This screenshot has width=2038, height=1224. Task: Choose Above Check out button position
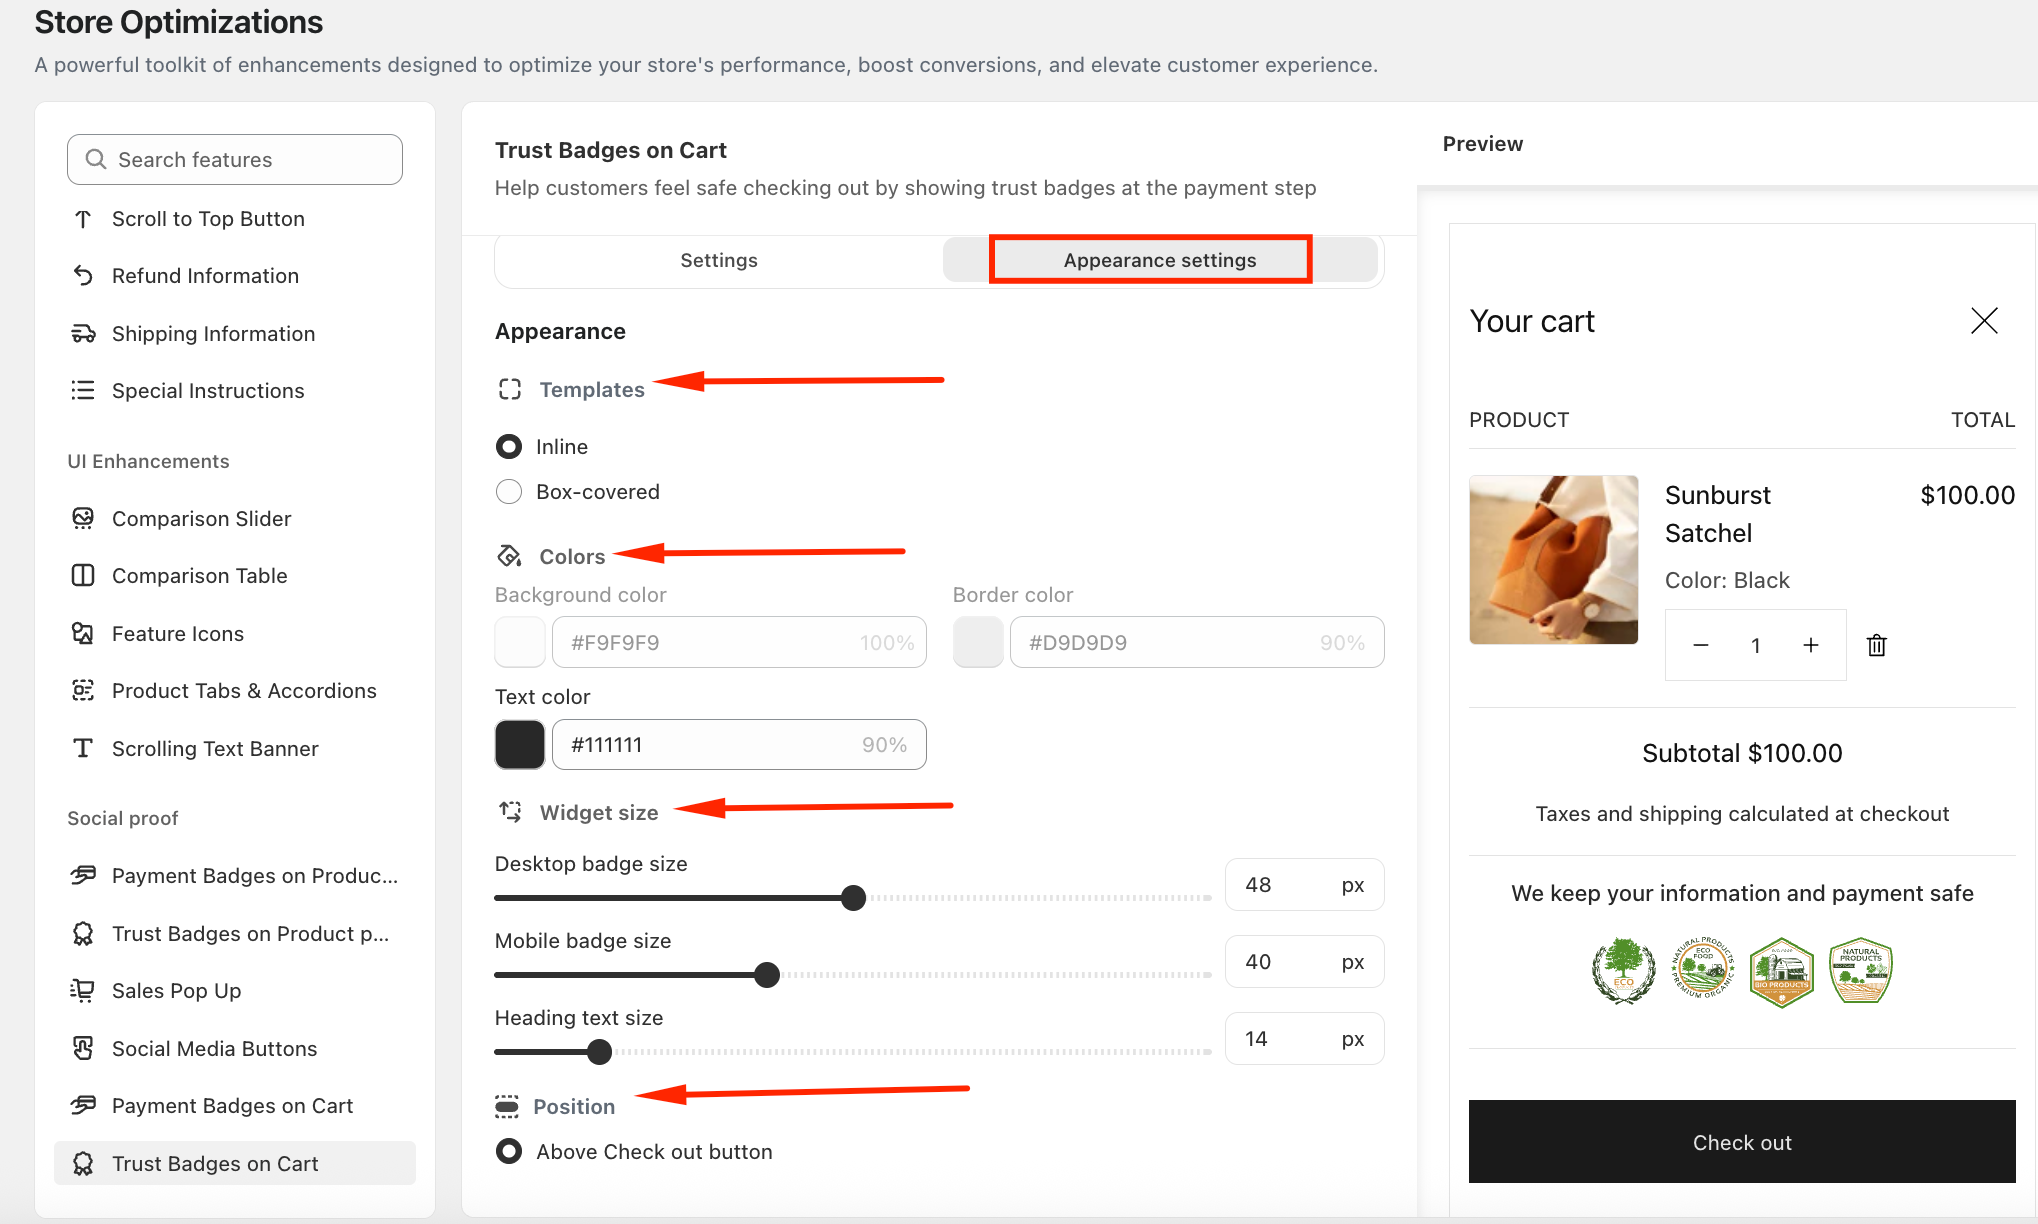(509, 1152)
